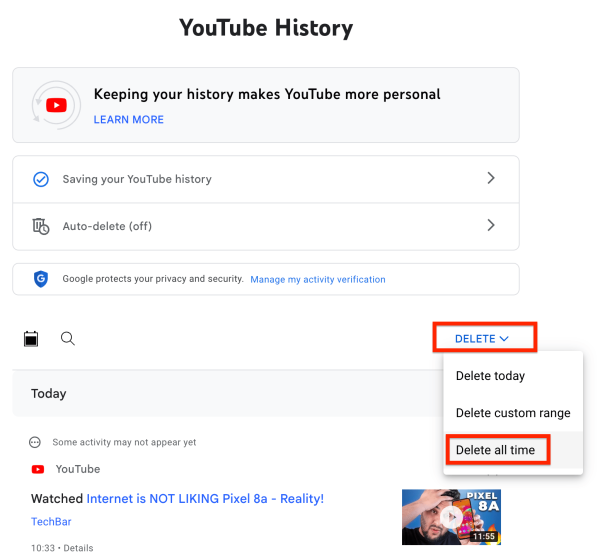Choose Delete custom range option

(x=513, y=413)
